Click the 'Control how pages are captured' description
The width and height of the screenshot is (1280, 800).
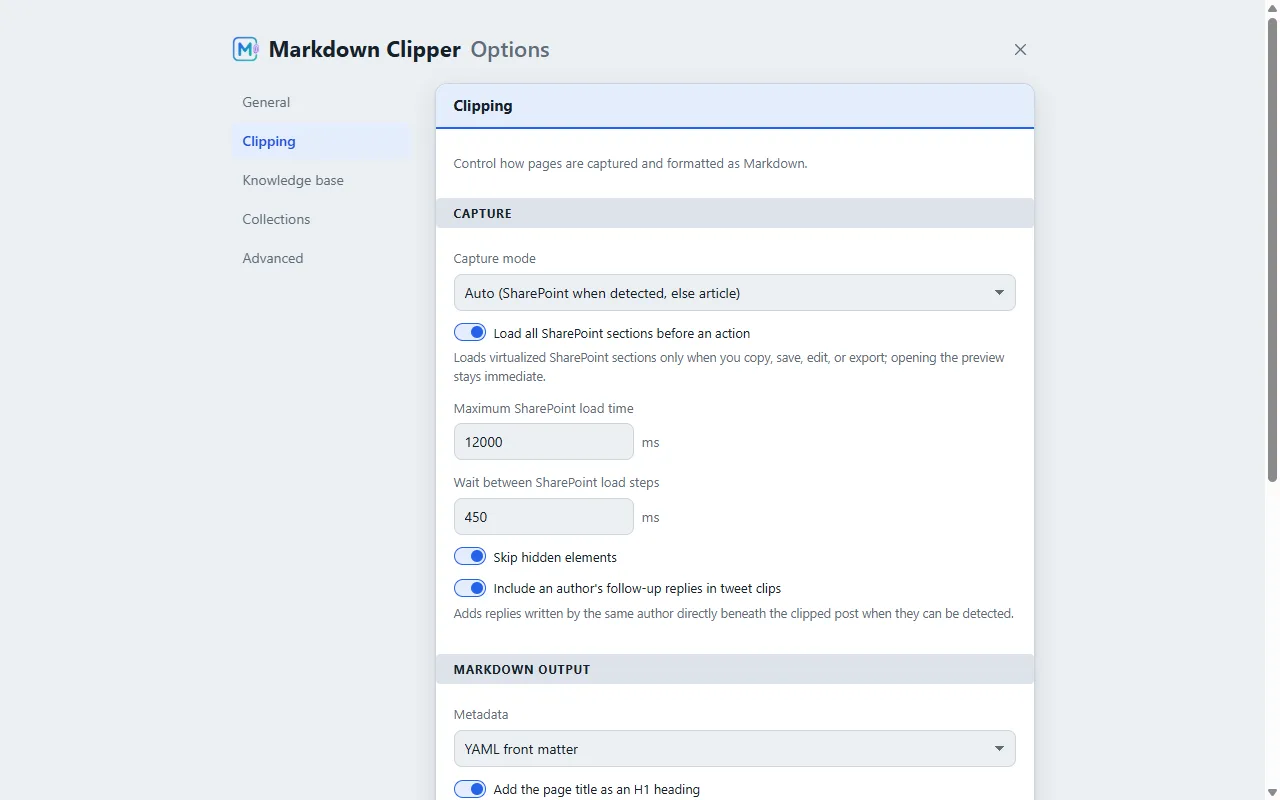pos(630,163)
